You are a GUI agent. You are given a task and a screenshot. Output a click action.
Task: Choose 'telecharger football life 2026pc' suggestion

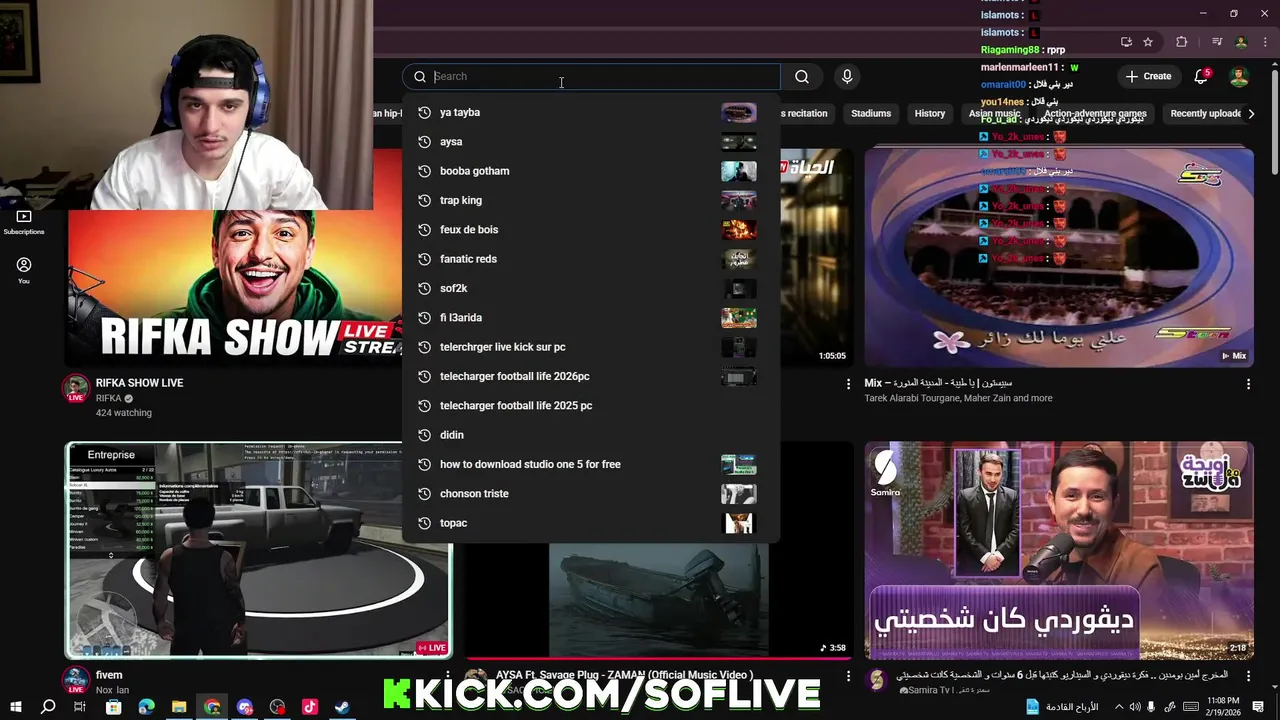(x=590, y=377)
